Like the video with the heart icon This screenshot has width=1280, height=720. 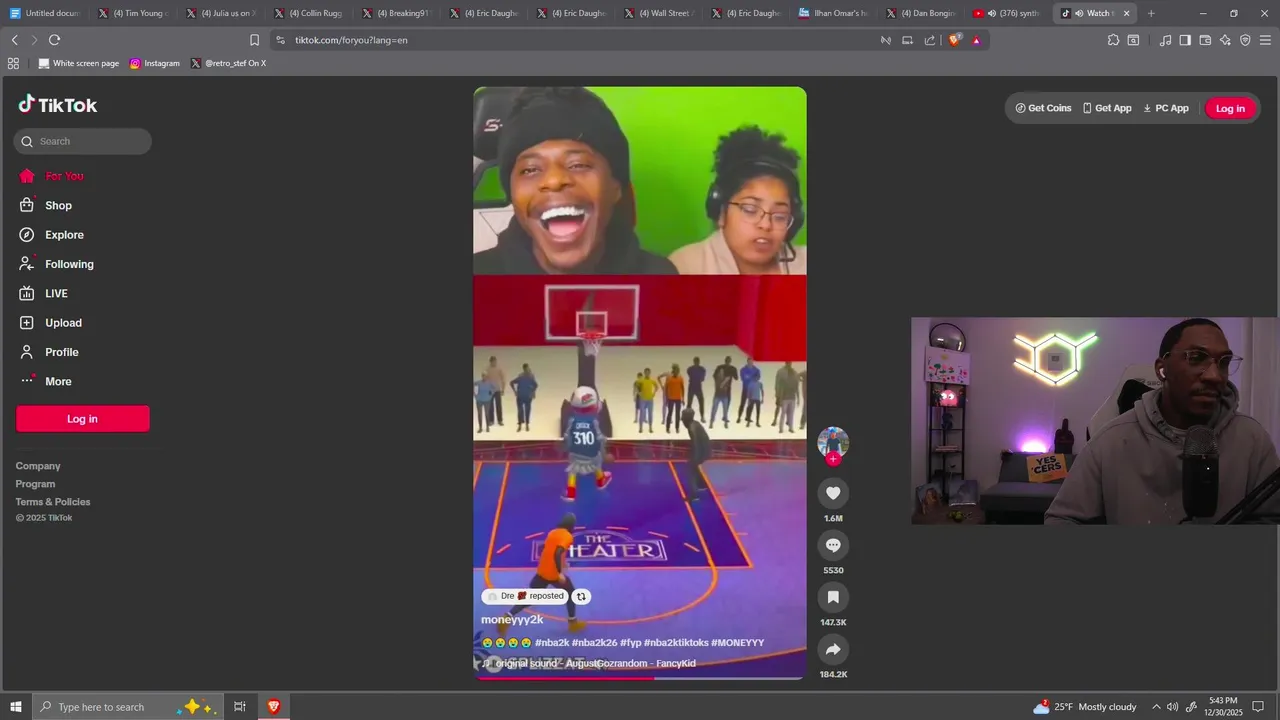point(833,493)
